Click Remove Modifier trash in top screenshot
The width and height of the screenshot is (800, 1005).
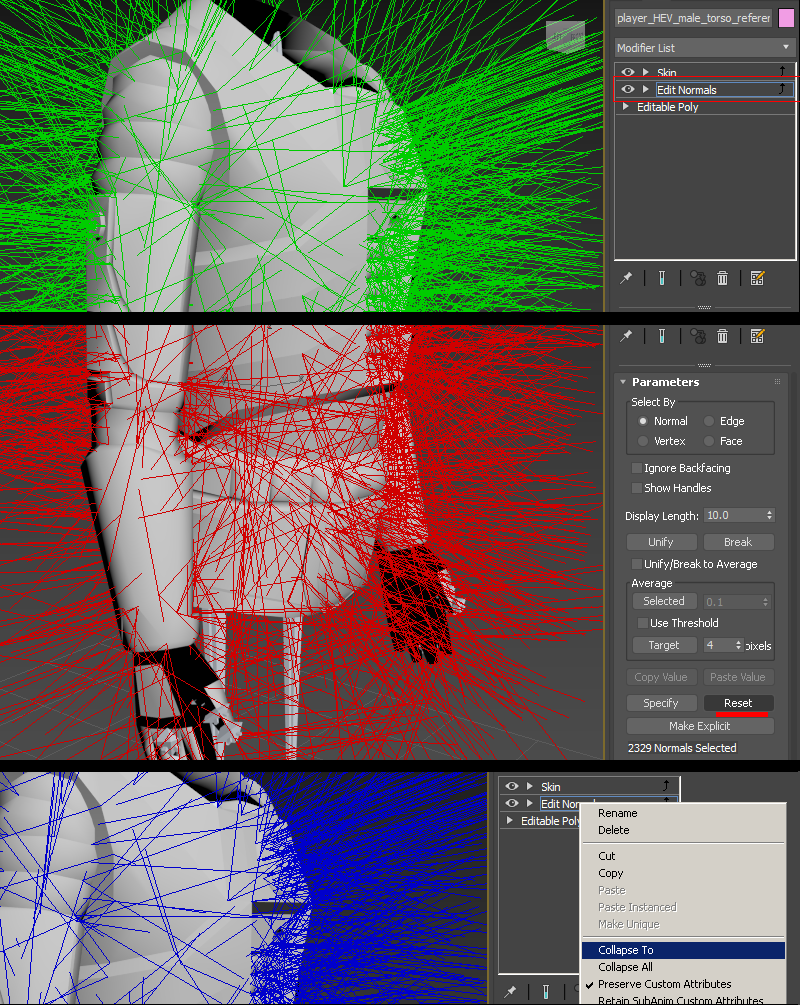coord(722,278)
